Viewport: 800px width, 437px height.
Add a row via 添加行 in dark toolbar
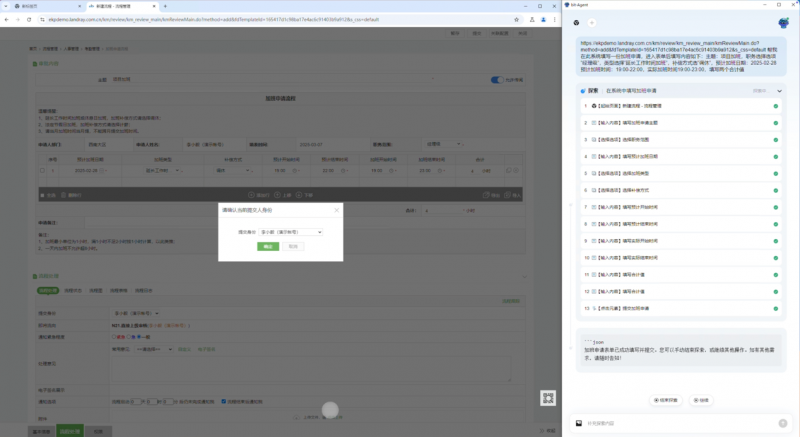pyautogui.click(x=259, y=195)
